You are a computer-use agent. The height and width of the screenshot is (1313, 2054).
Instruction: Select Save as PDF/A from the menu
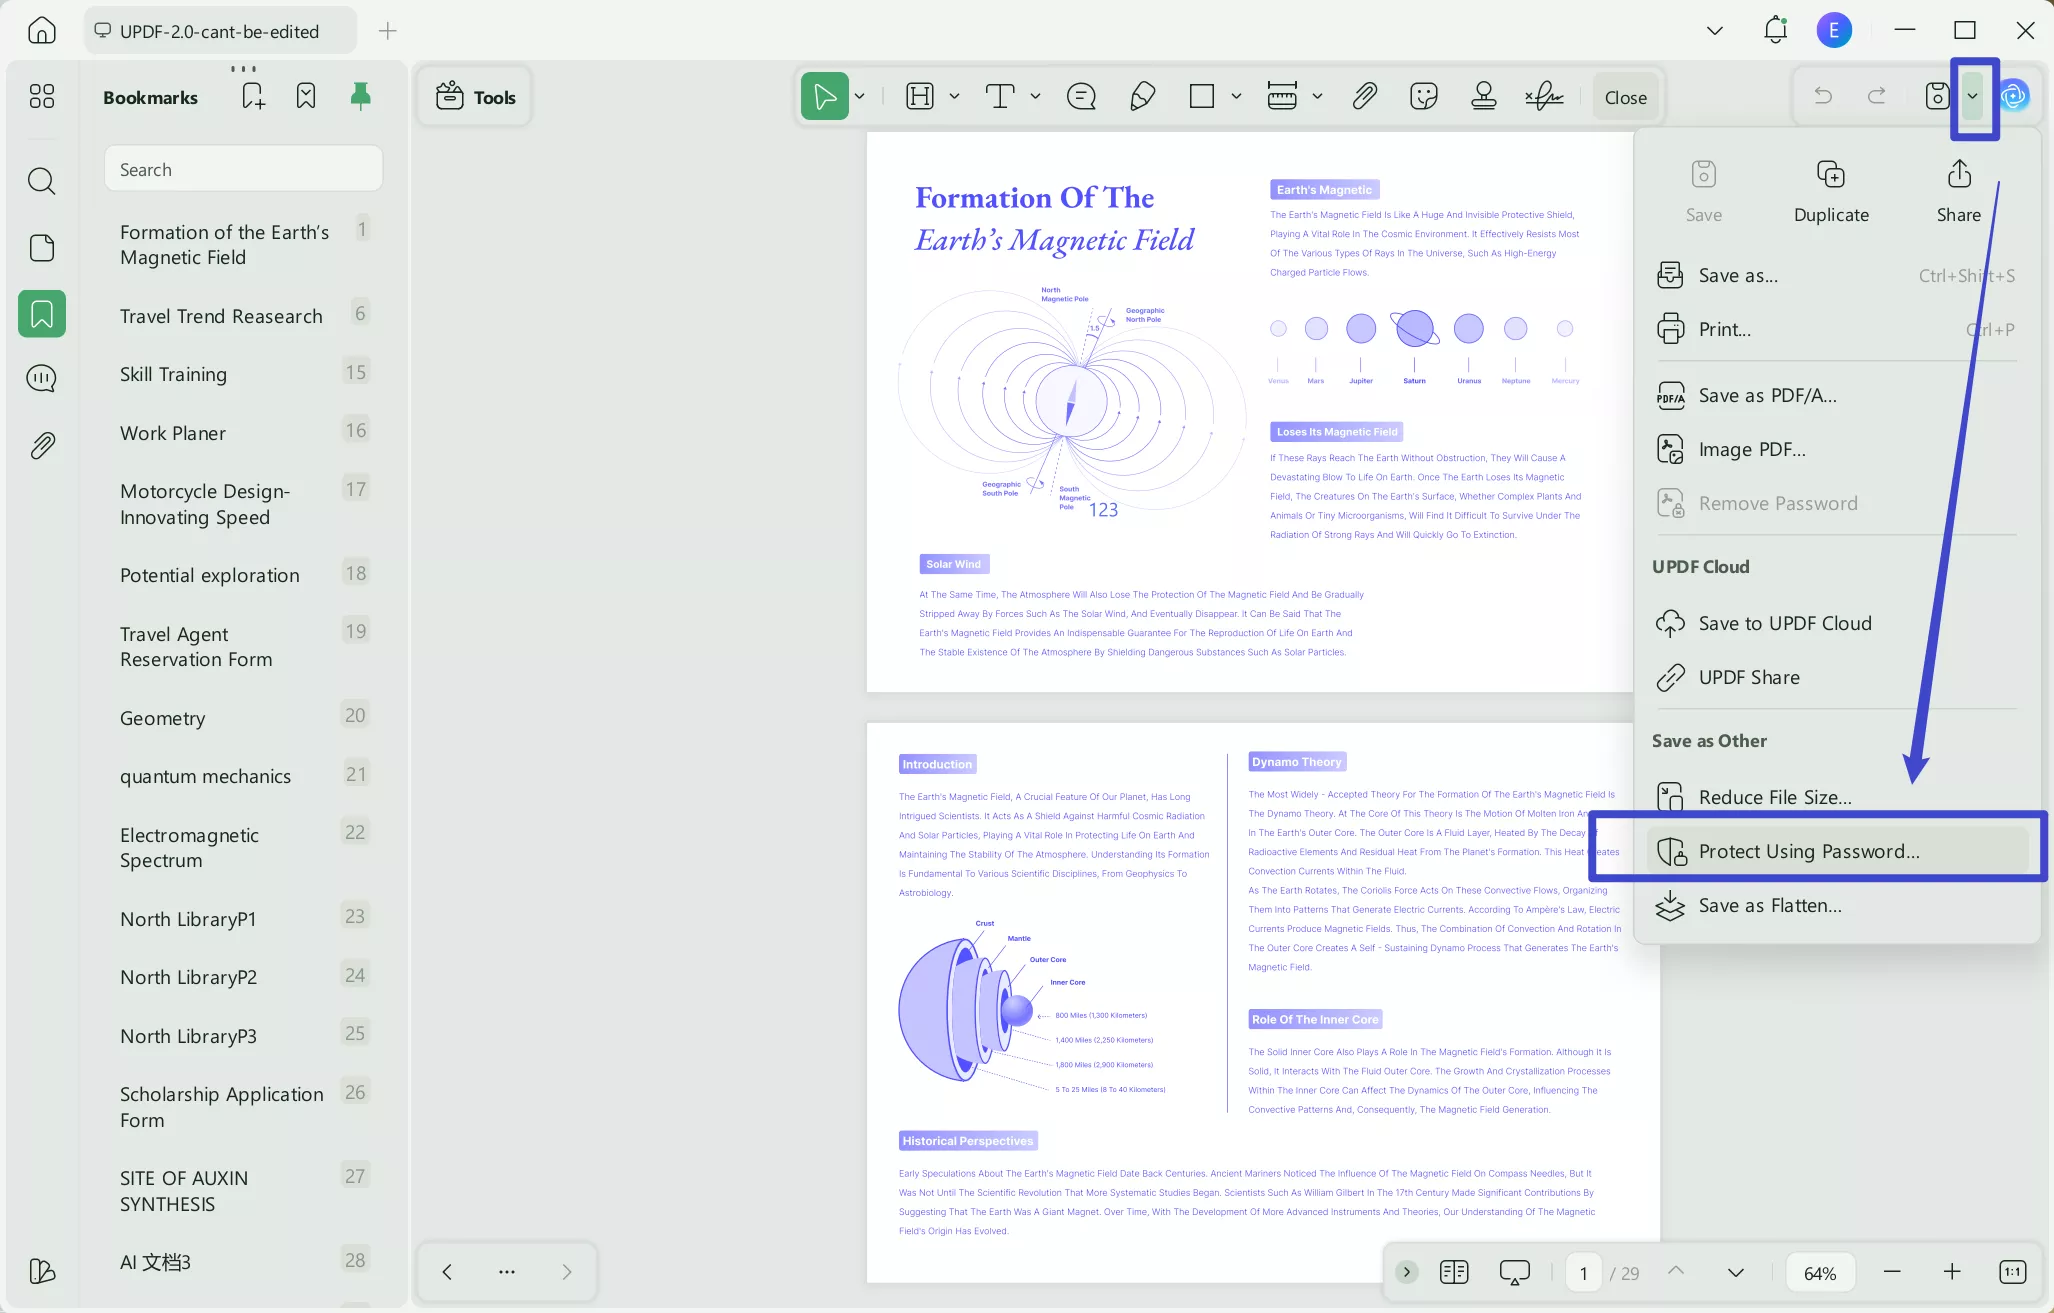[1766, 395]
